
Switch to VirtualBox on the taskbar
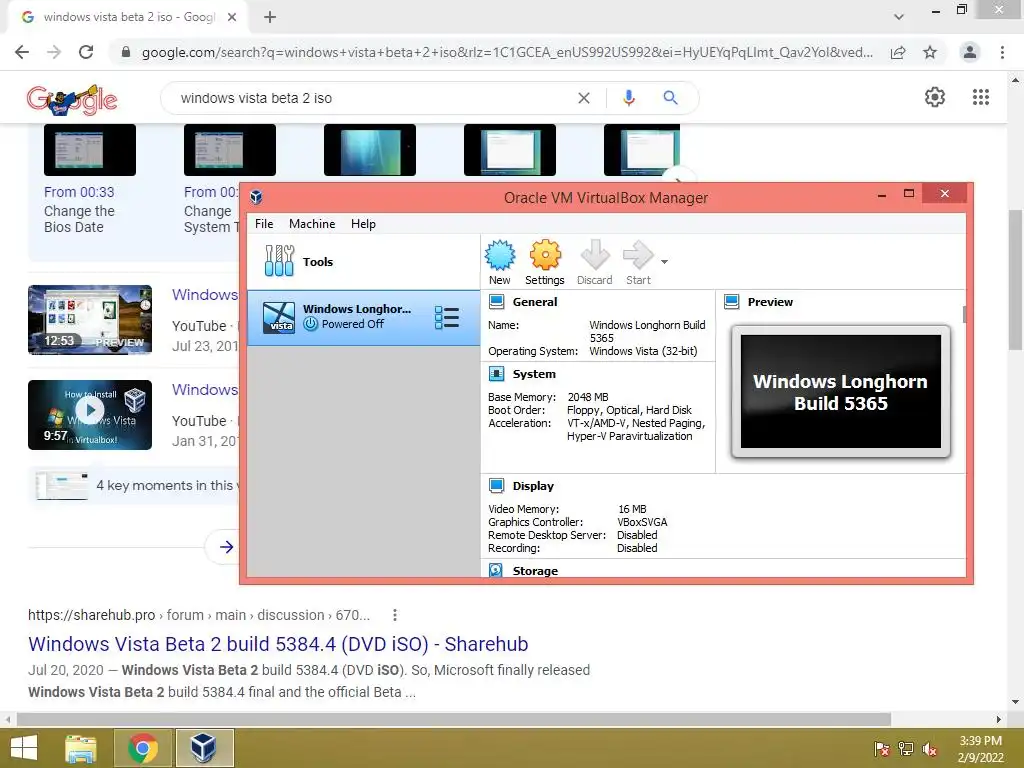point(204,748)
